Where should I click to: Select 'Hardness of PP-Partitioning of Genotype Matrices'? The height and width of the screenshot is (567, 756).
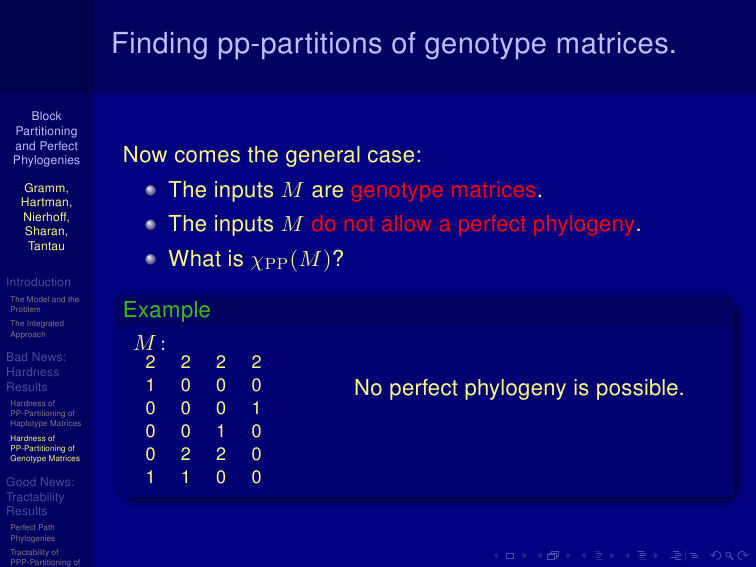tap(45, 448)
